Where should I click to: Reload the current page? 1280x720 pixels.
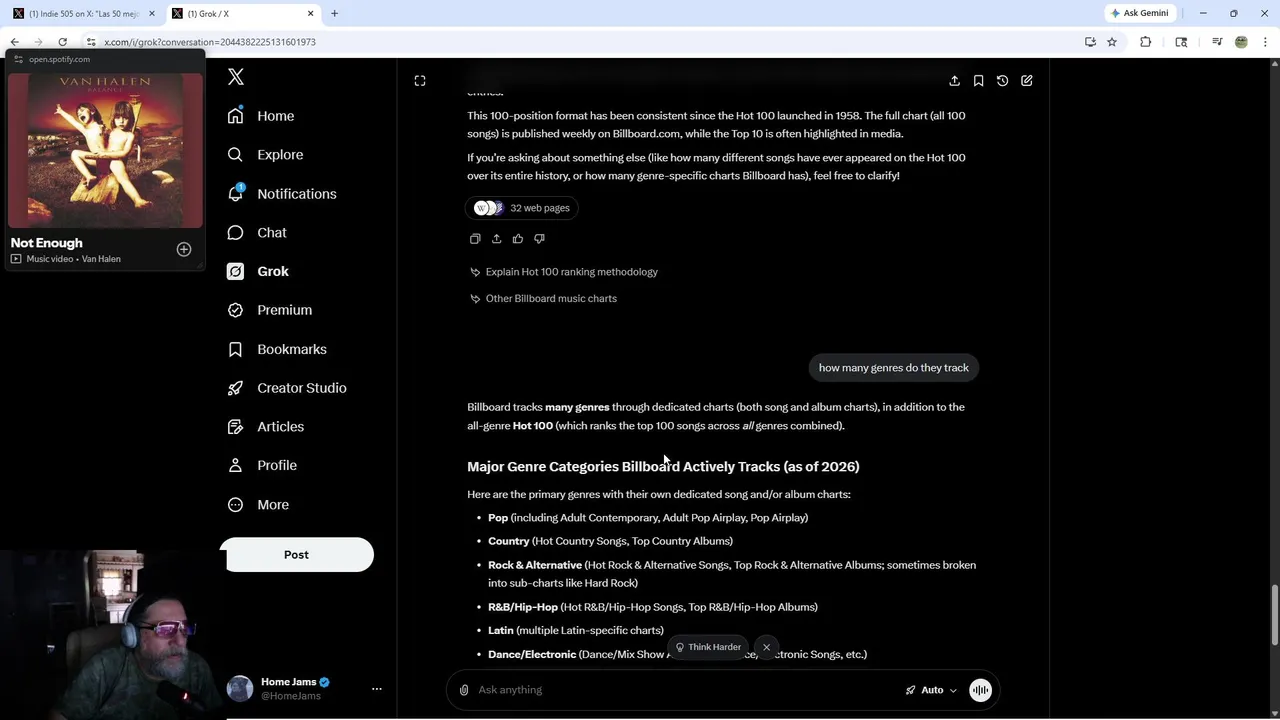coord(62,42)
